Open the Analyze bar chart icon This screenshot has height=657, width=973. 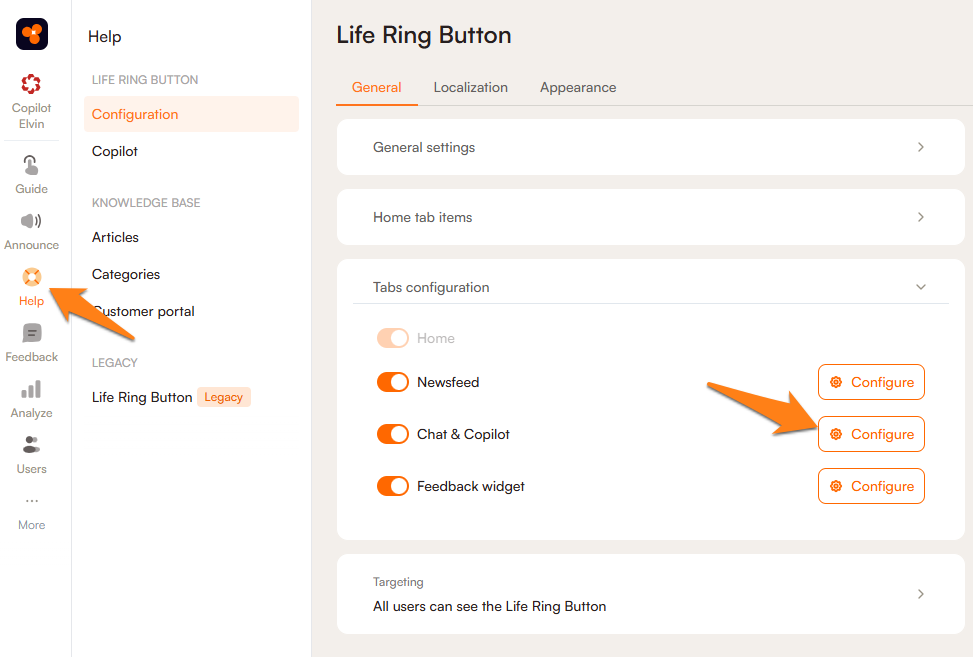32,390
